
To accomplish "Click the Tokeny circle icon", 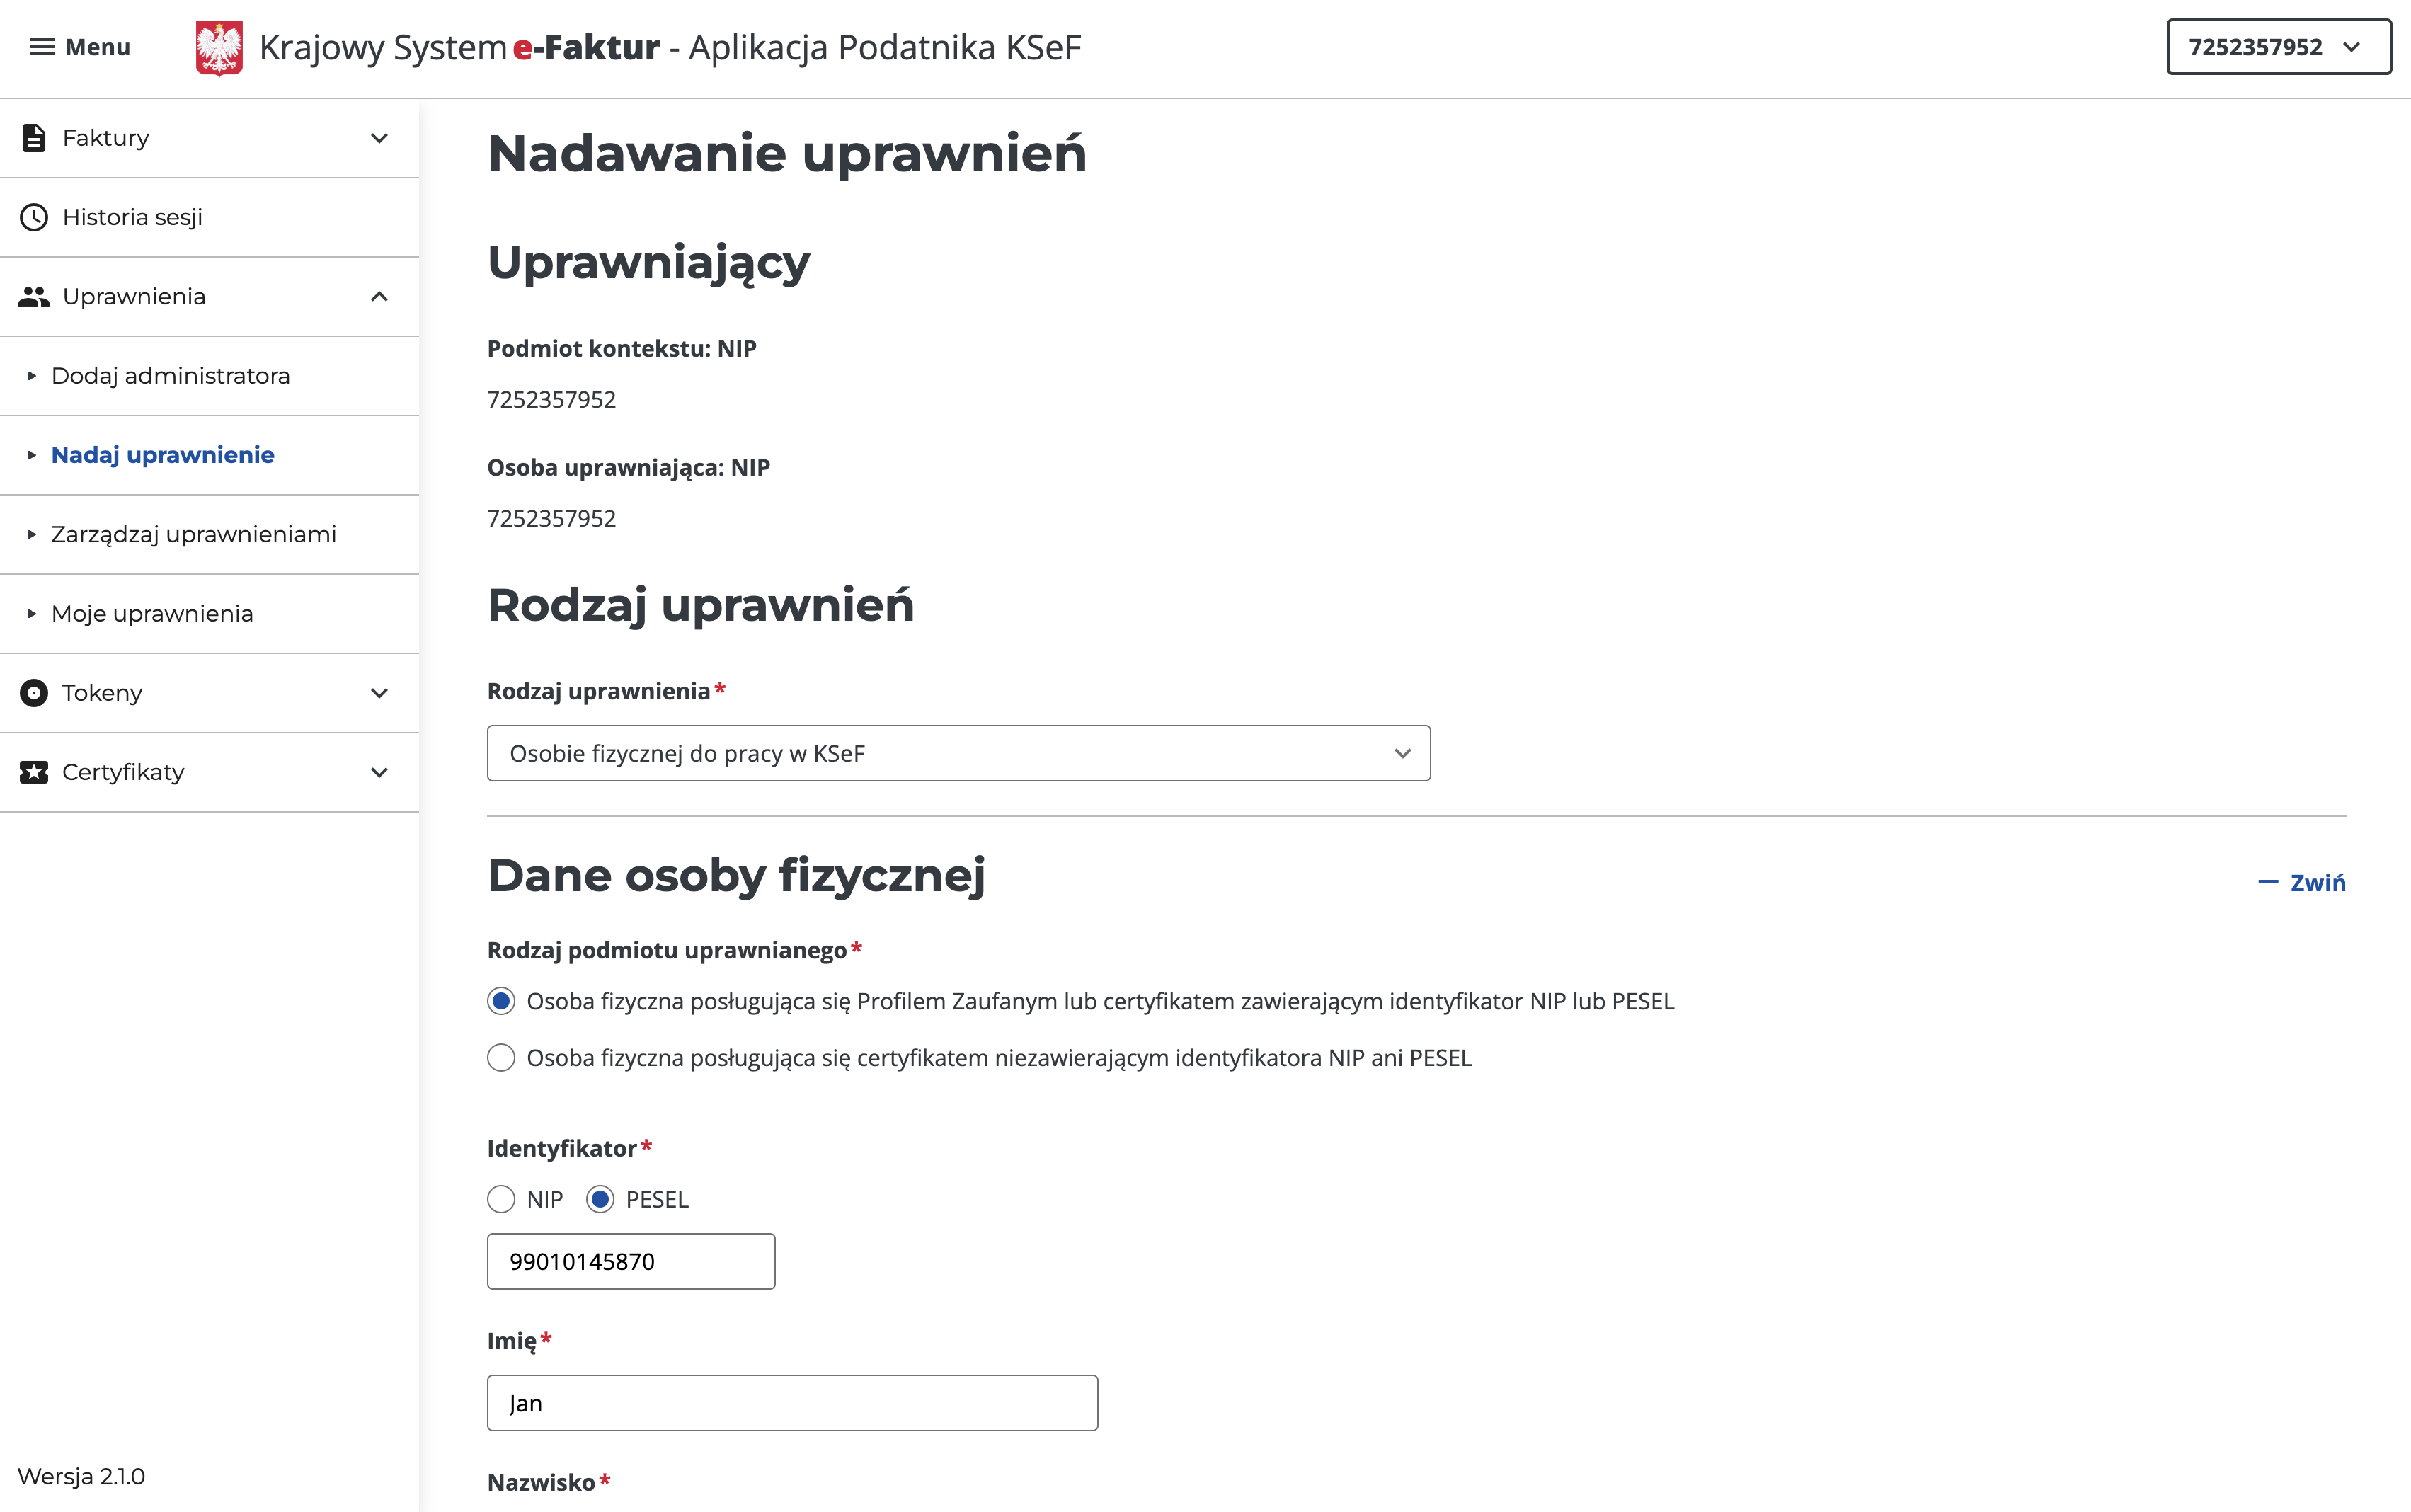I will pyautogui.click(x=33, y=692).
